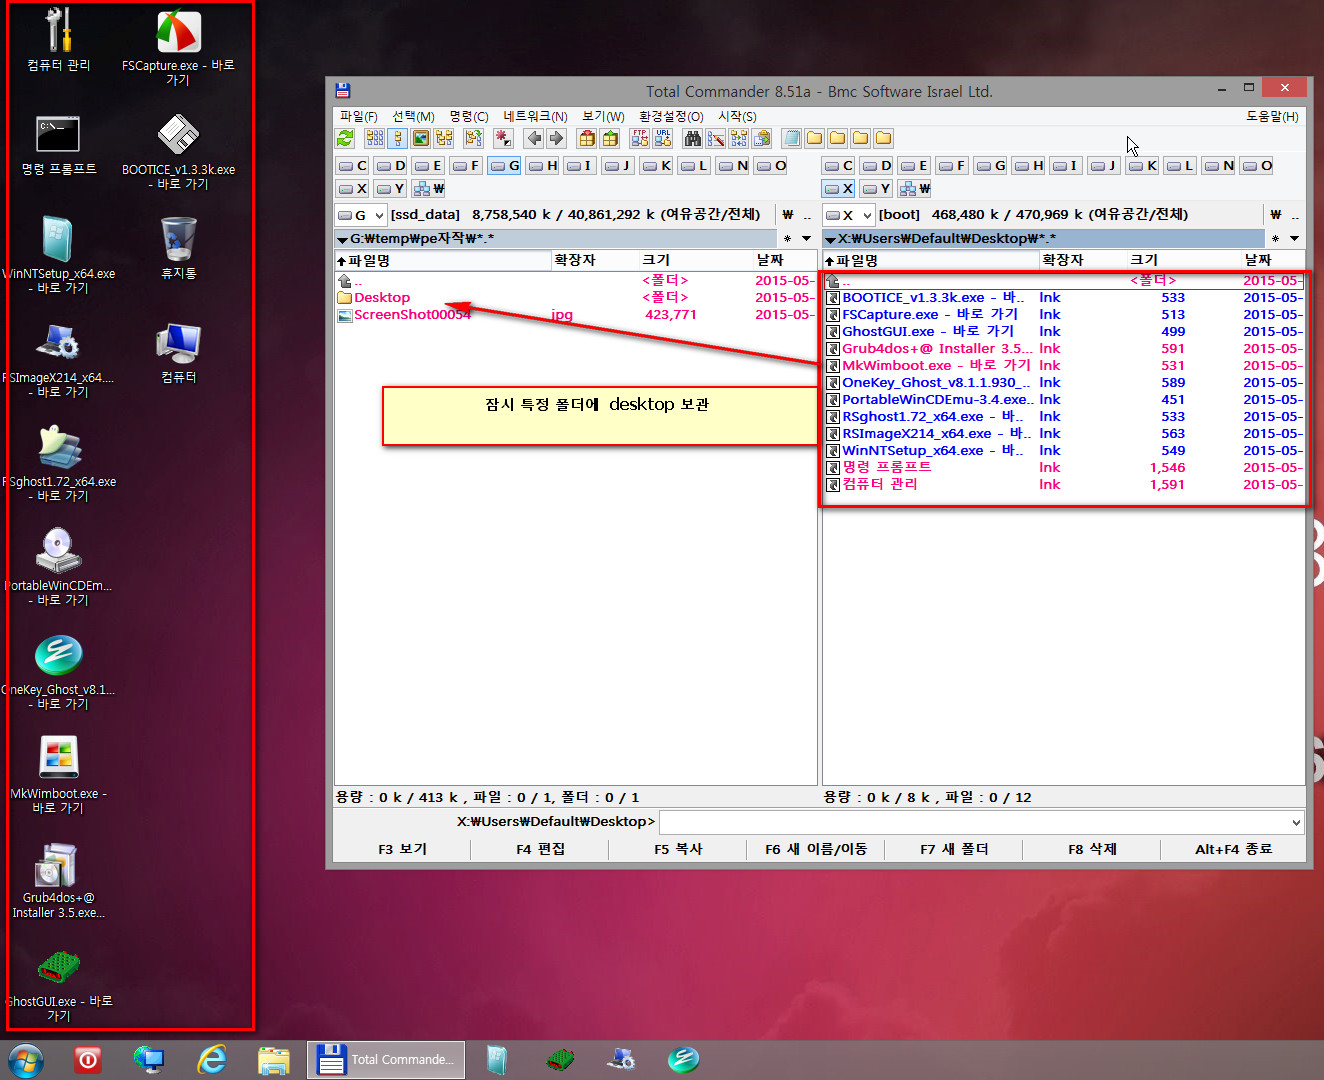This screenshot has width=1324, height=1080.
Task: Switch right panel to drive G
Action: 991,166
